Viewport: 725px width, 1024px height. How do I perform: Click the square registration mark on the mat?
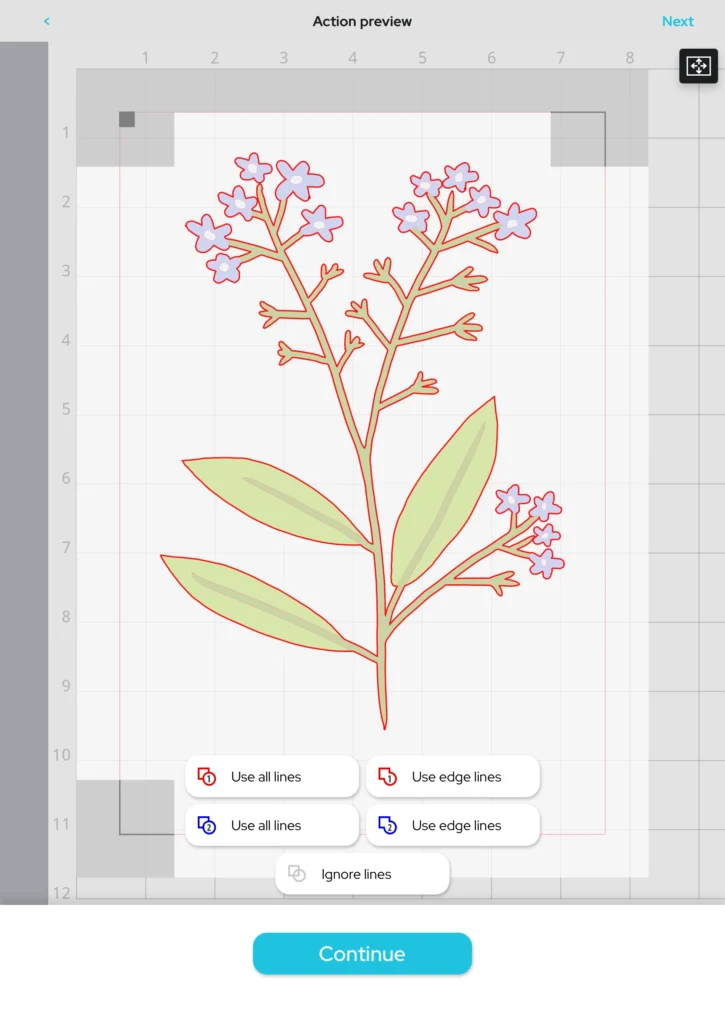coord(127,120)
